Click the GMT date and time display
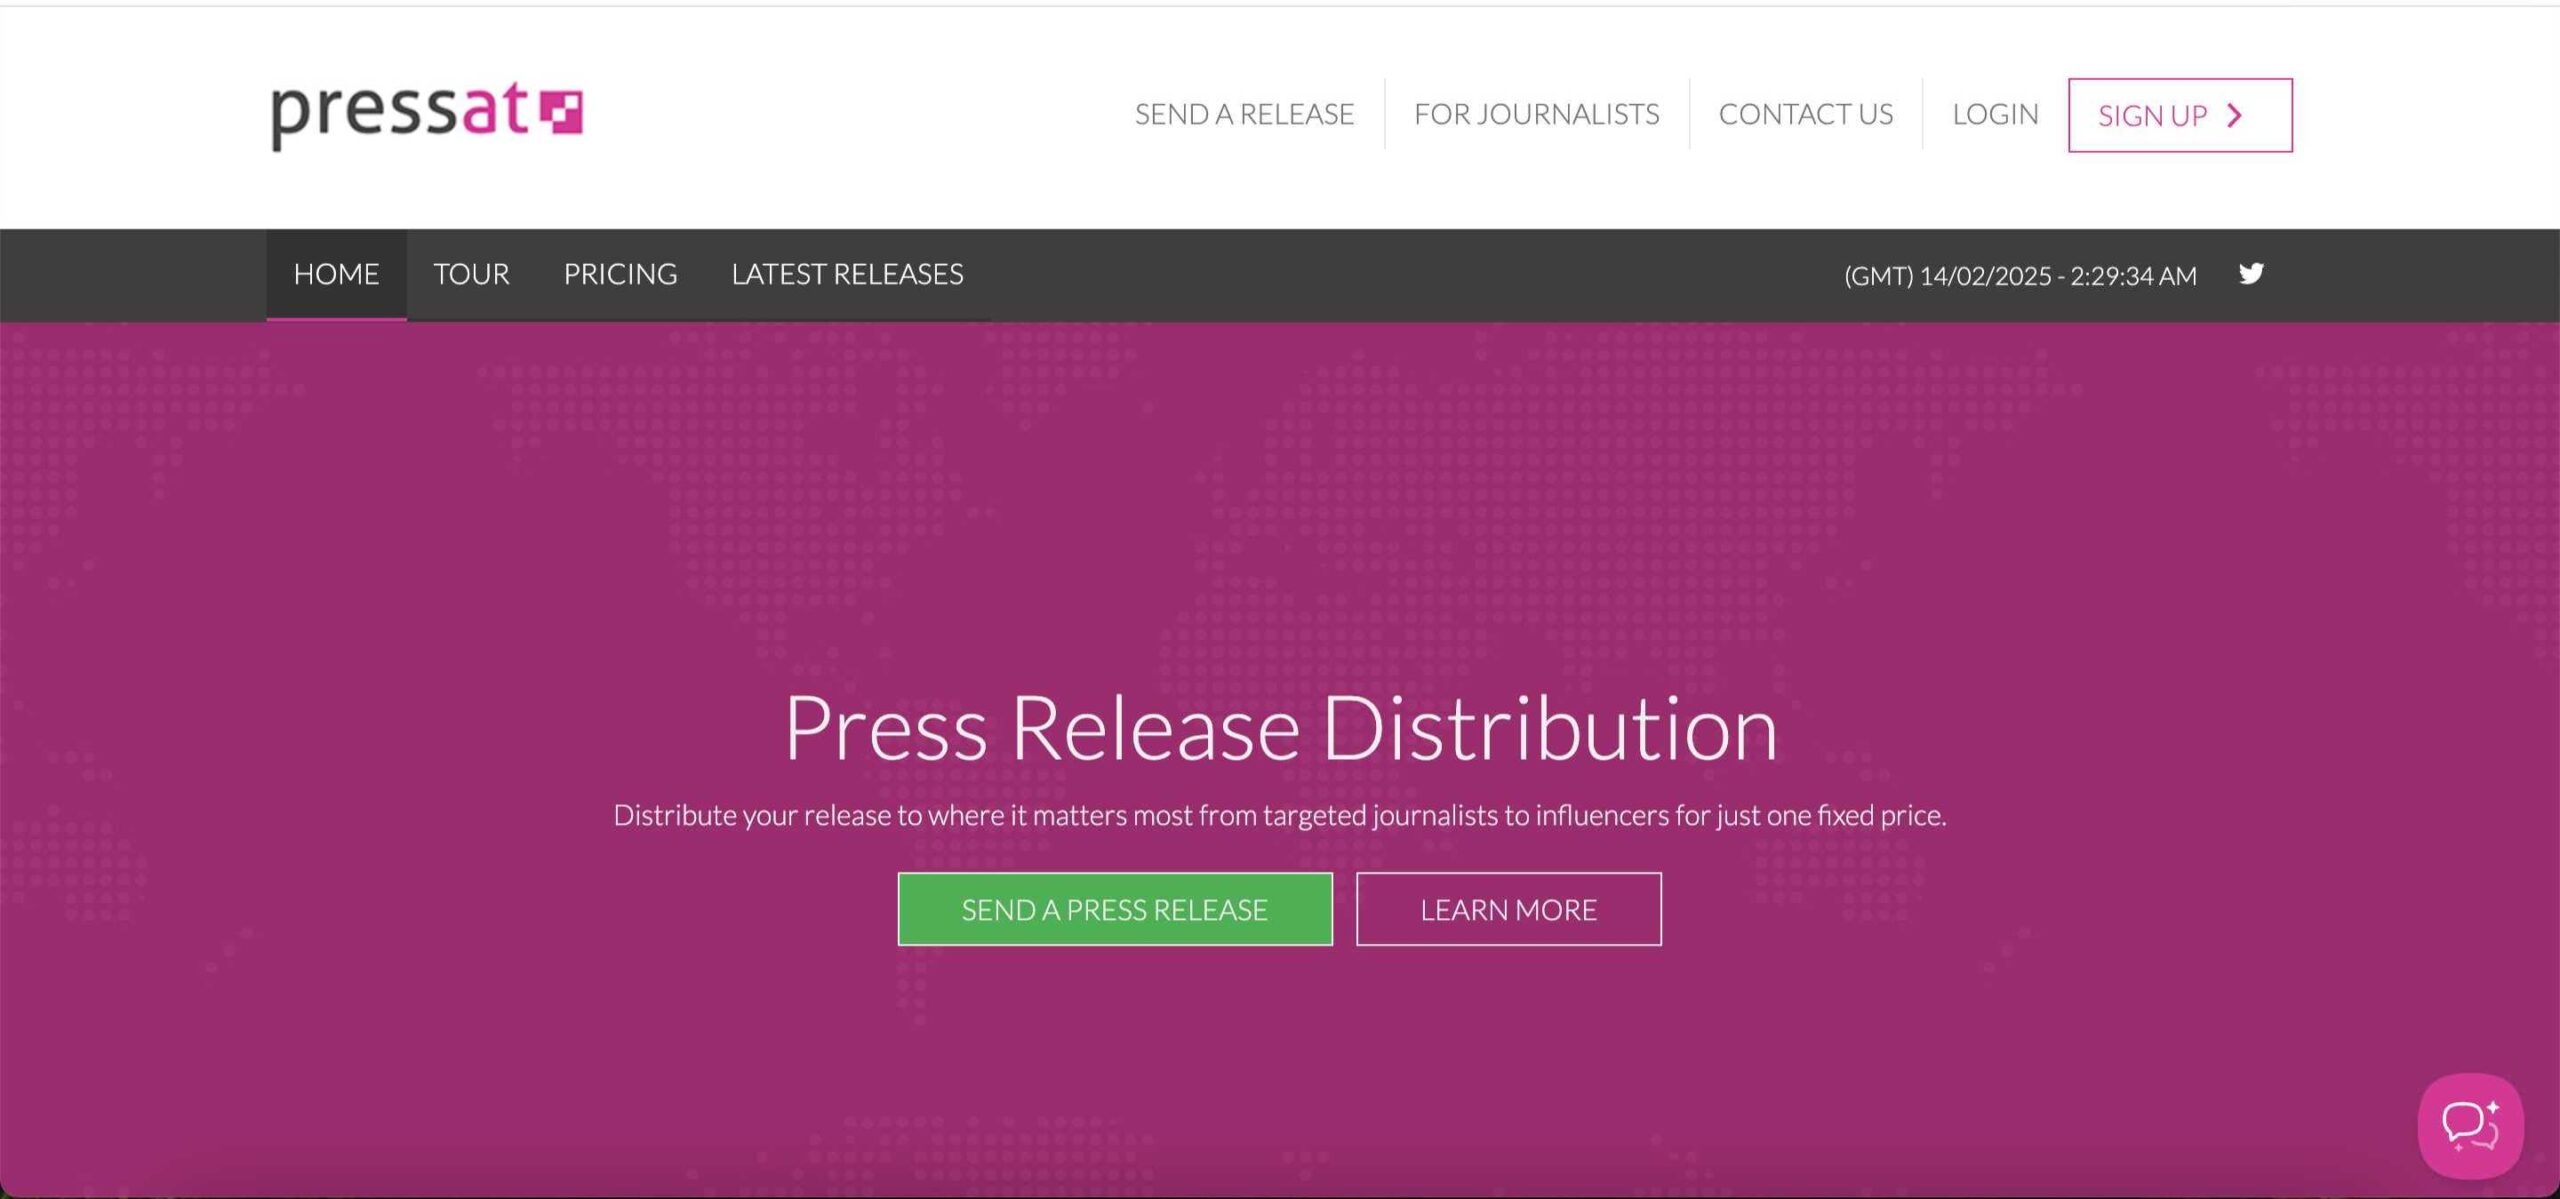This screenshot has height=1199, width=2560. click(x=2020, y=276)
